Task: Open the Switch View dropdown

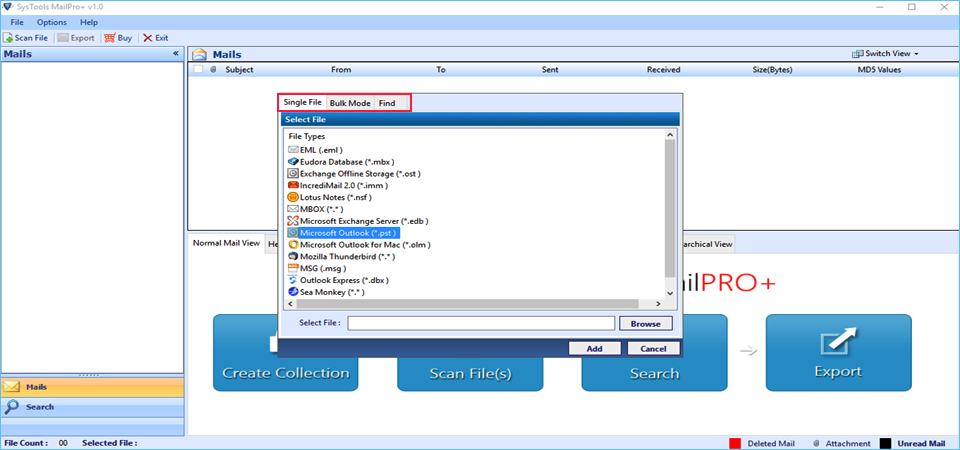Action: (x=885, y=54)
